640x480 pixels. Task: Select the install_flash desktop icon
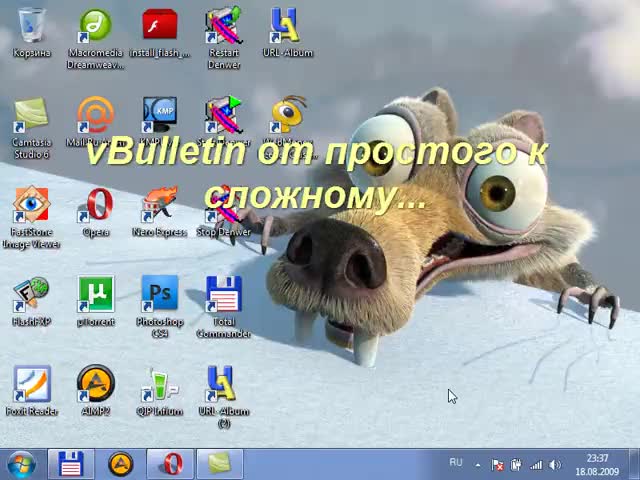[x=159, y=26]
